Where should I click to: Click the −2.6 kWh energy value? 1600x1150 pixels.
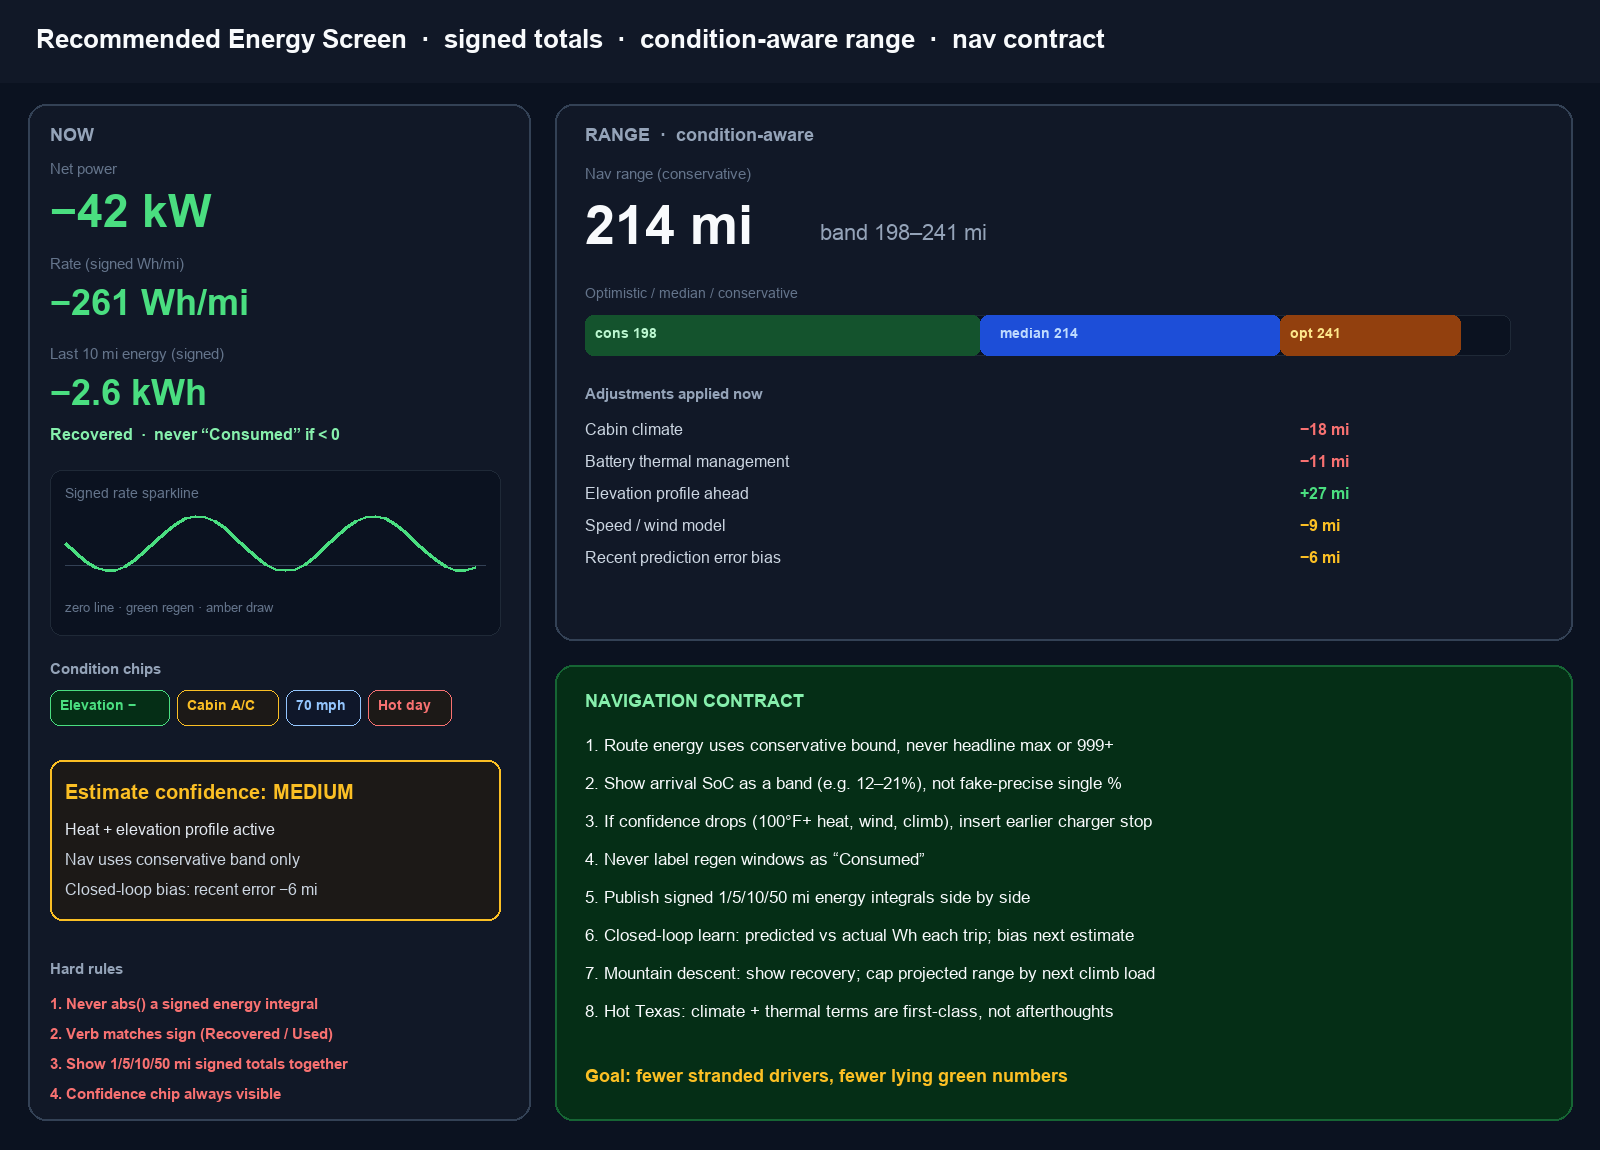pos(128,393)
